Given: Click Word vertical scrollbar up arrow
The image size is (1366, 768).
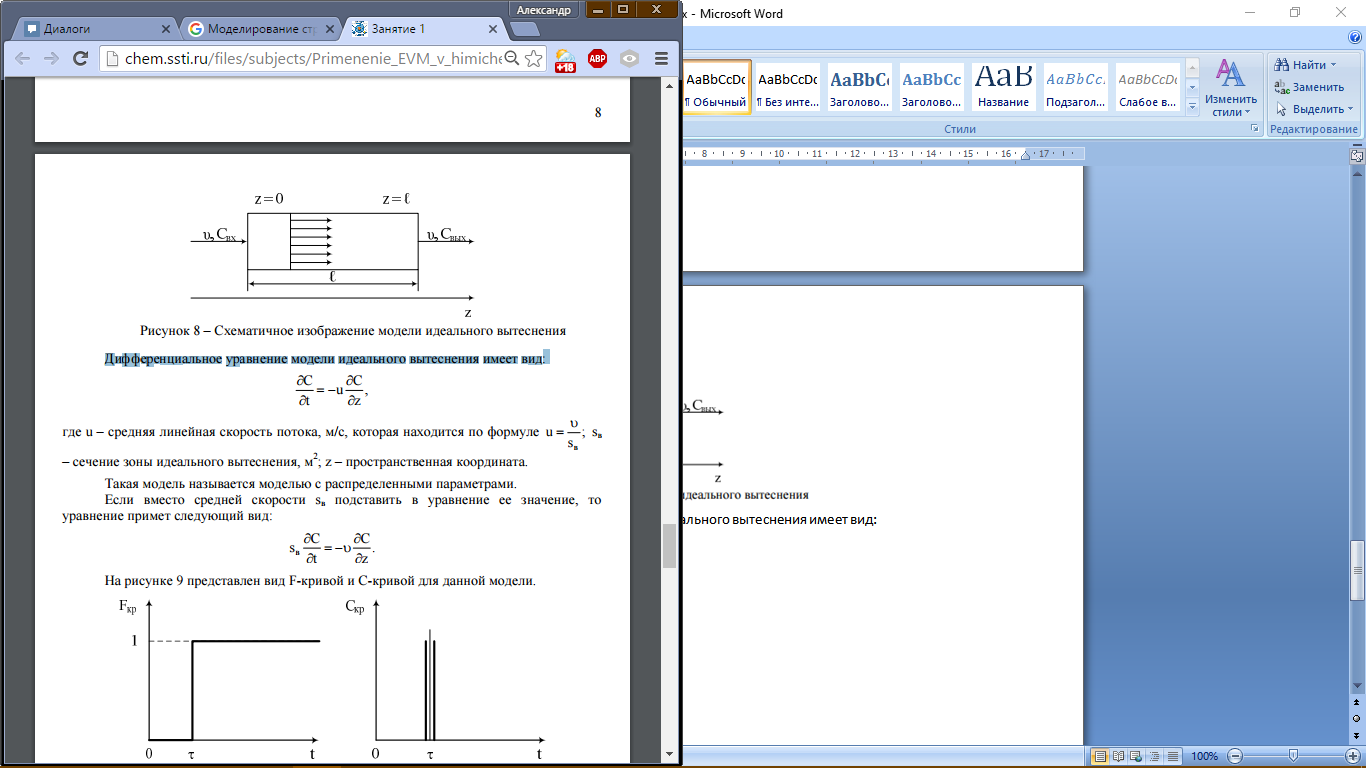Looking at the screenshot, I should pyautogui.click(x=1357, y=172).
